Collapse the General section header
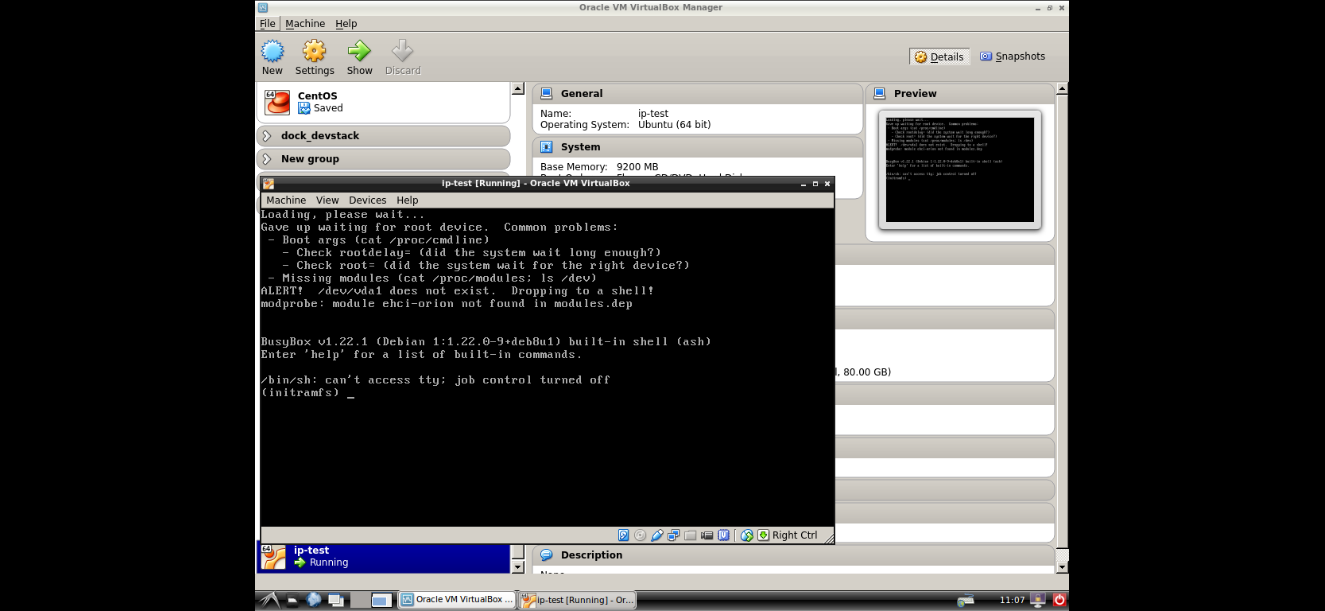 point(698,93)
